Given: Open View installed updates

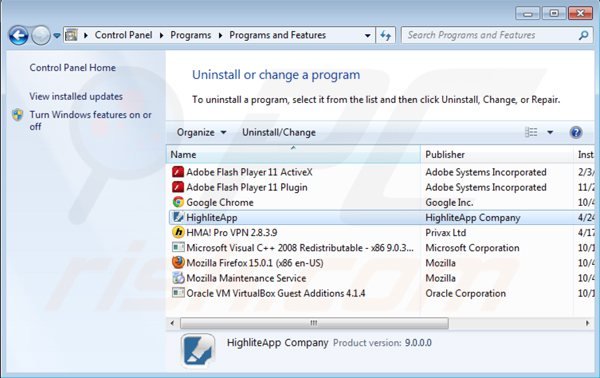Looking at the screenshot, I should tap(76, 96).
